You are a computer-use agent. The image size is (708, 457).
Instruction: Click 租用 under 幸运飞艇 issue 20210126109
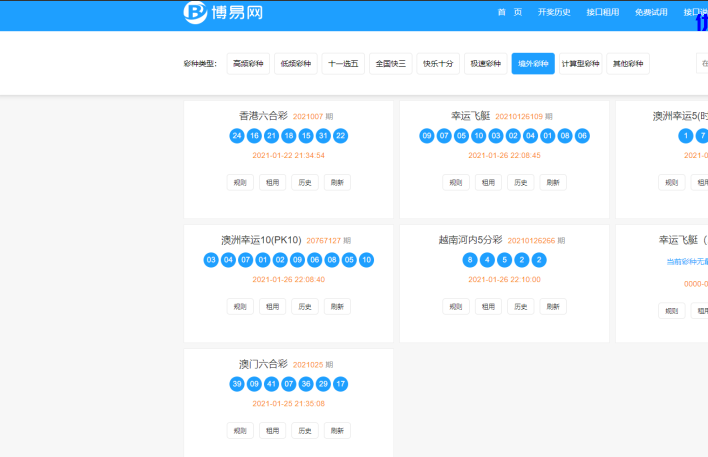488,182
